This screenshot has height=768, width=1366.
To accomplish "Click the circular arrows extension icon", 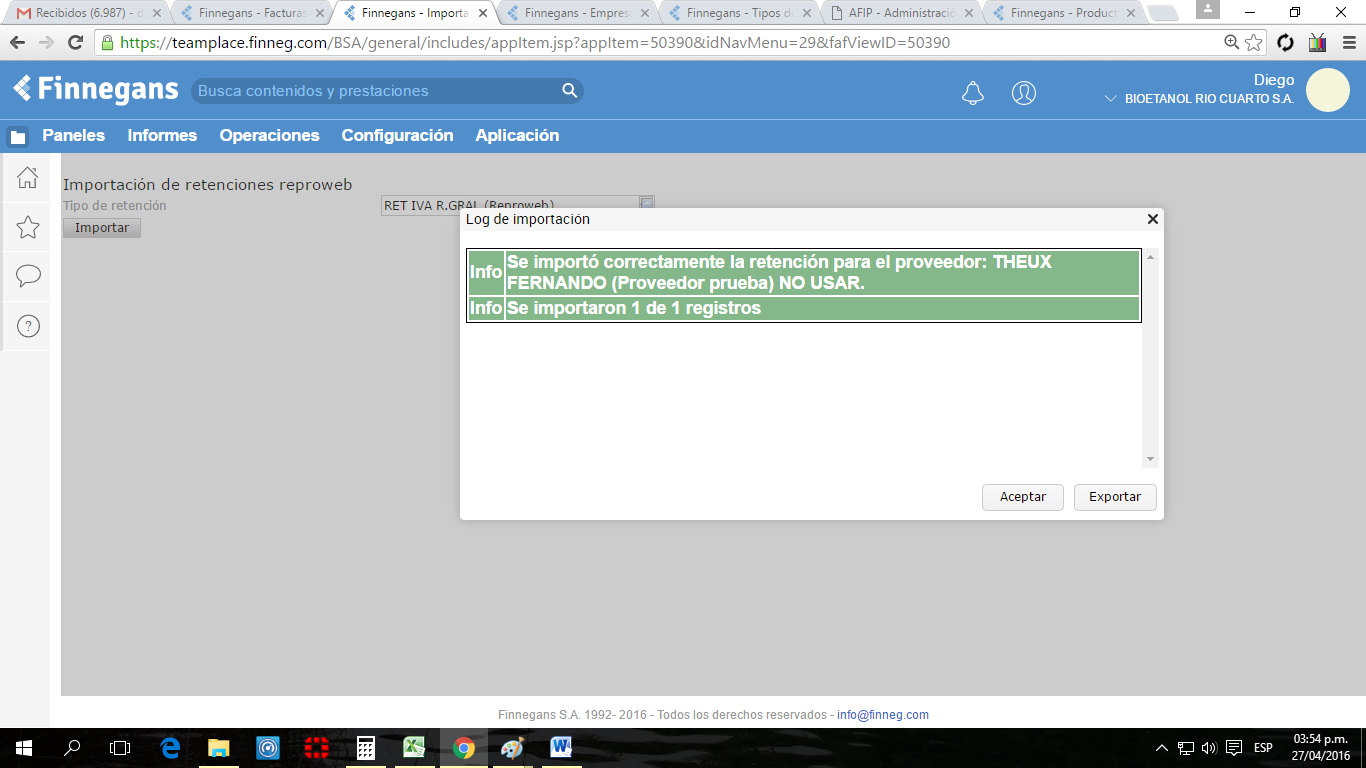I will pos(1286,43).
